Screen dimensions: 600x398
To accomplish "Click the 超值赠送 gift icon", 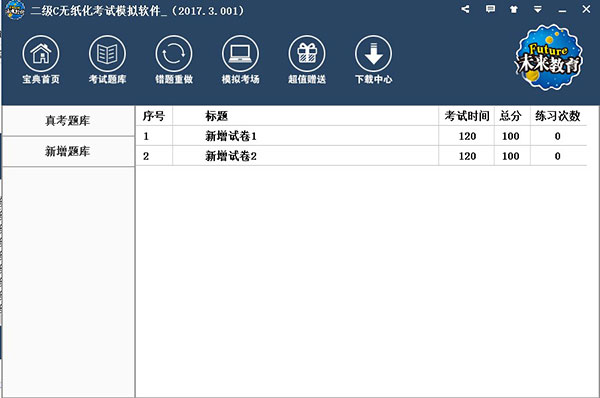I will pos(307,54).
